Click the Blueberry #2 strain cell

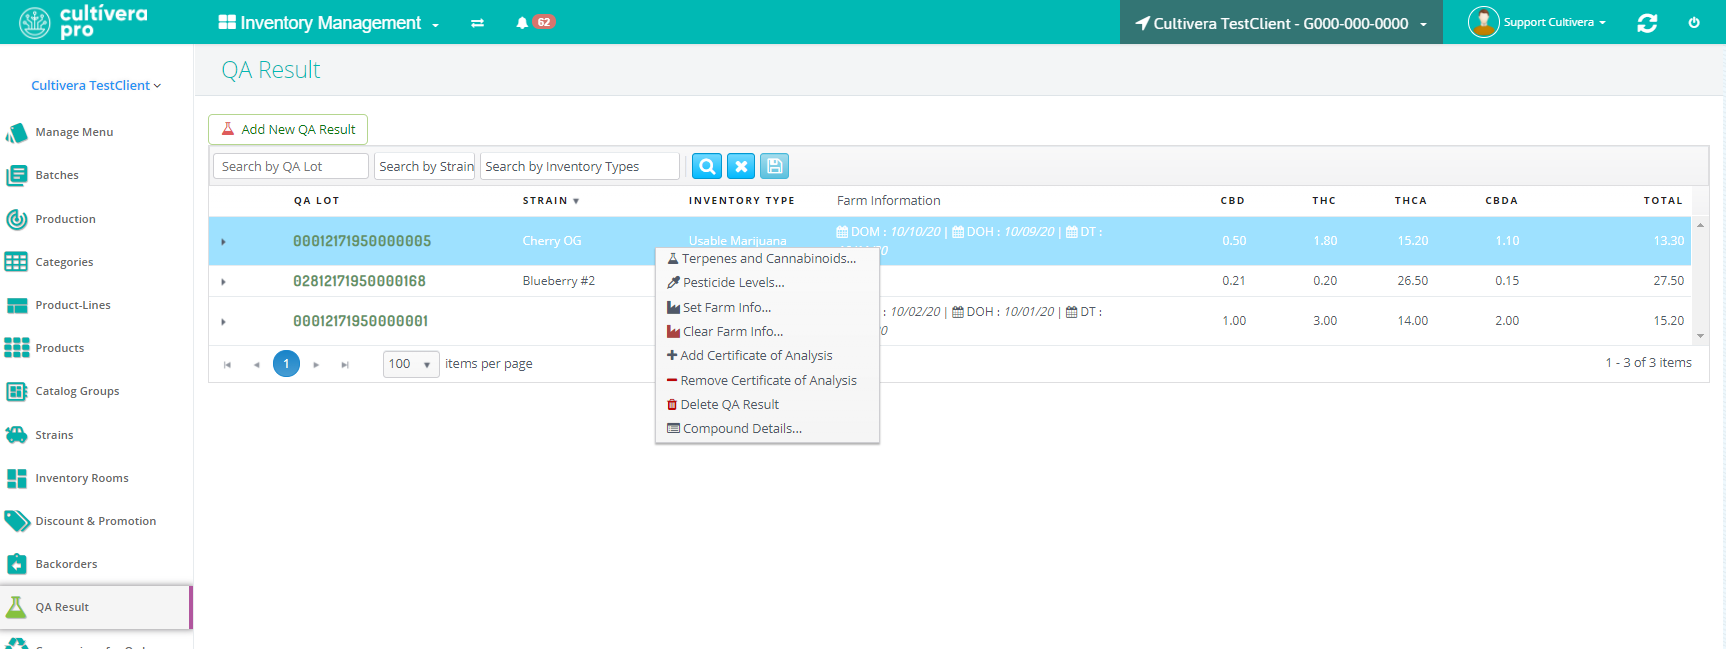click(x=558, y=281)
